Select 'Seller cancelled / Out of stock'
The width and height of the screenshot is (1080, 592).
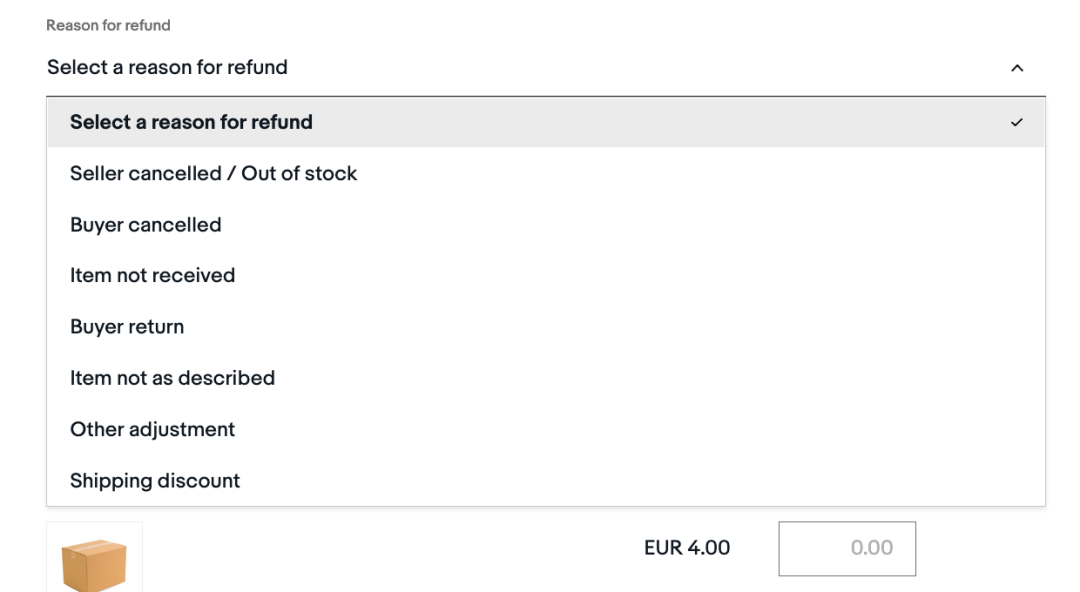point(213,173)
